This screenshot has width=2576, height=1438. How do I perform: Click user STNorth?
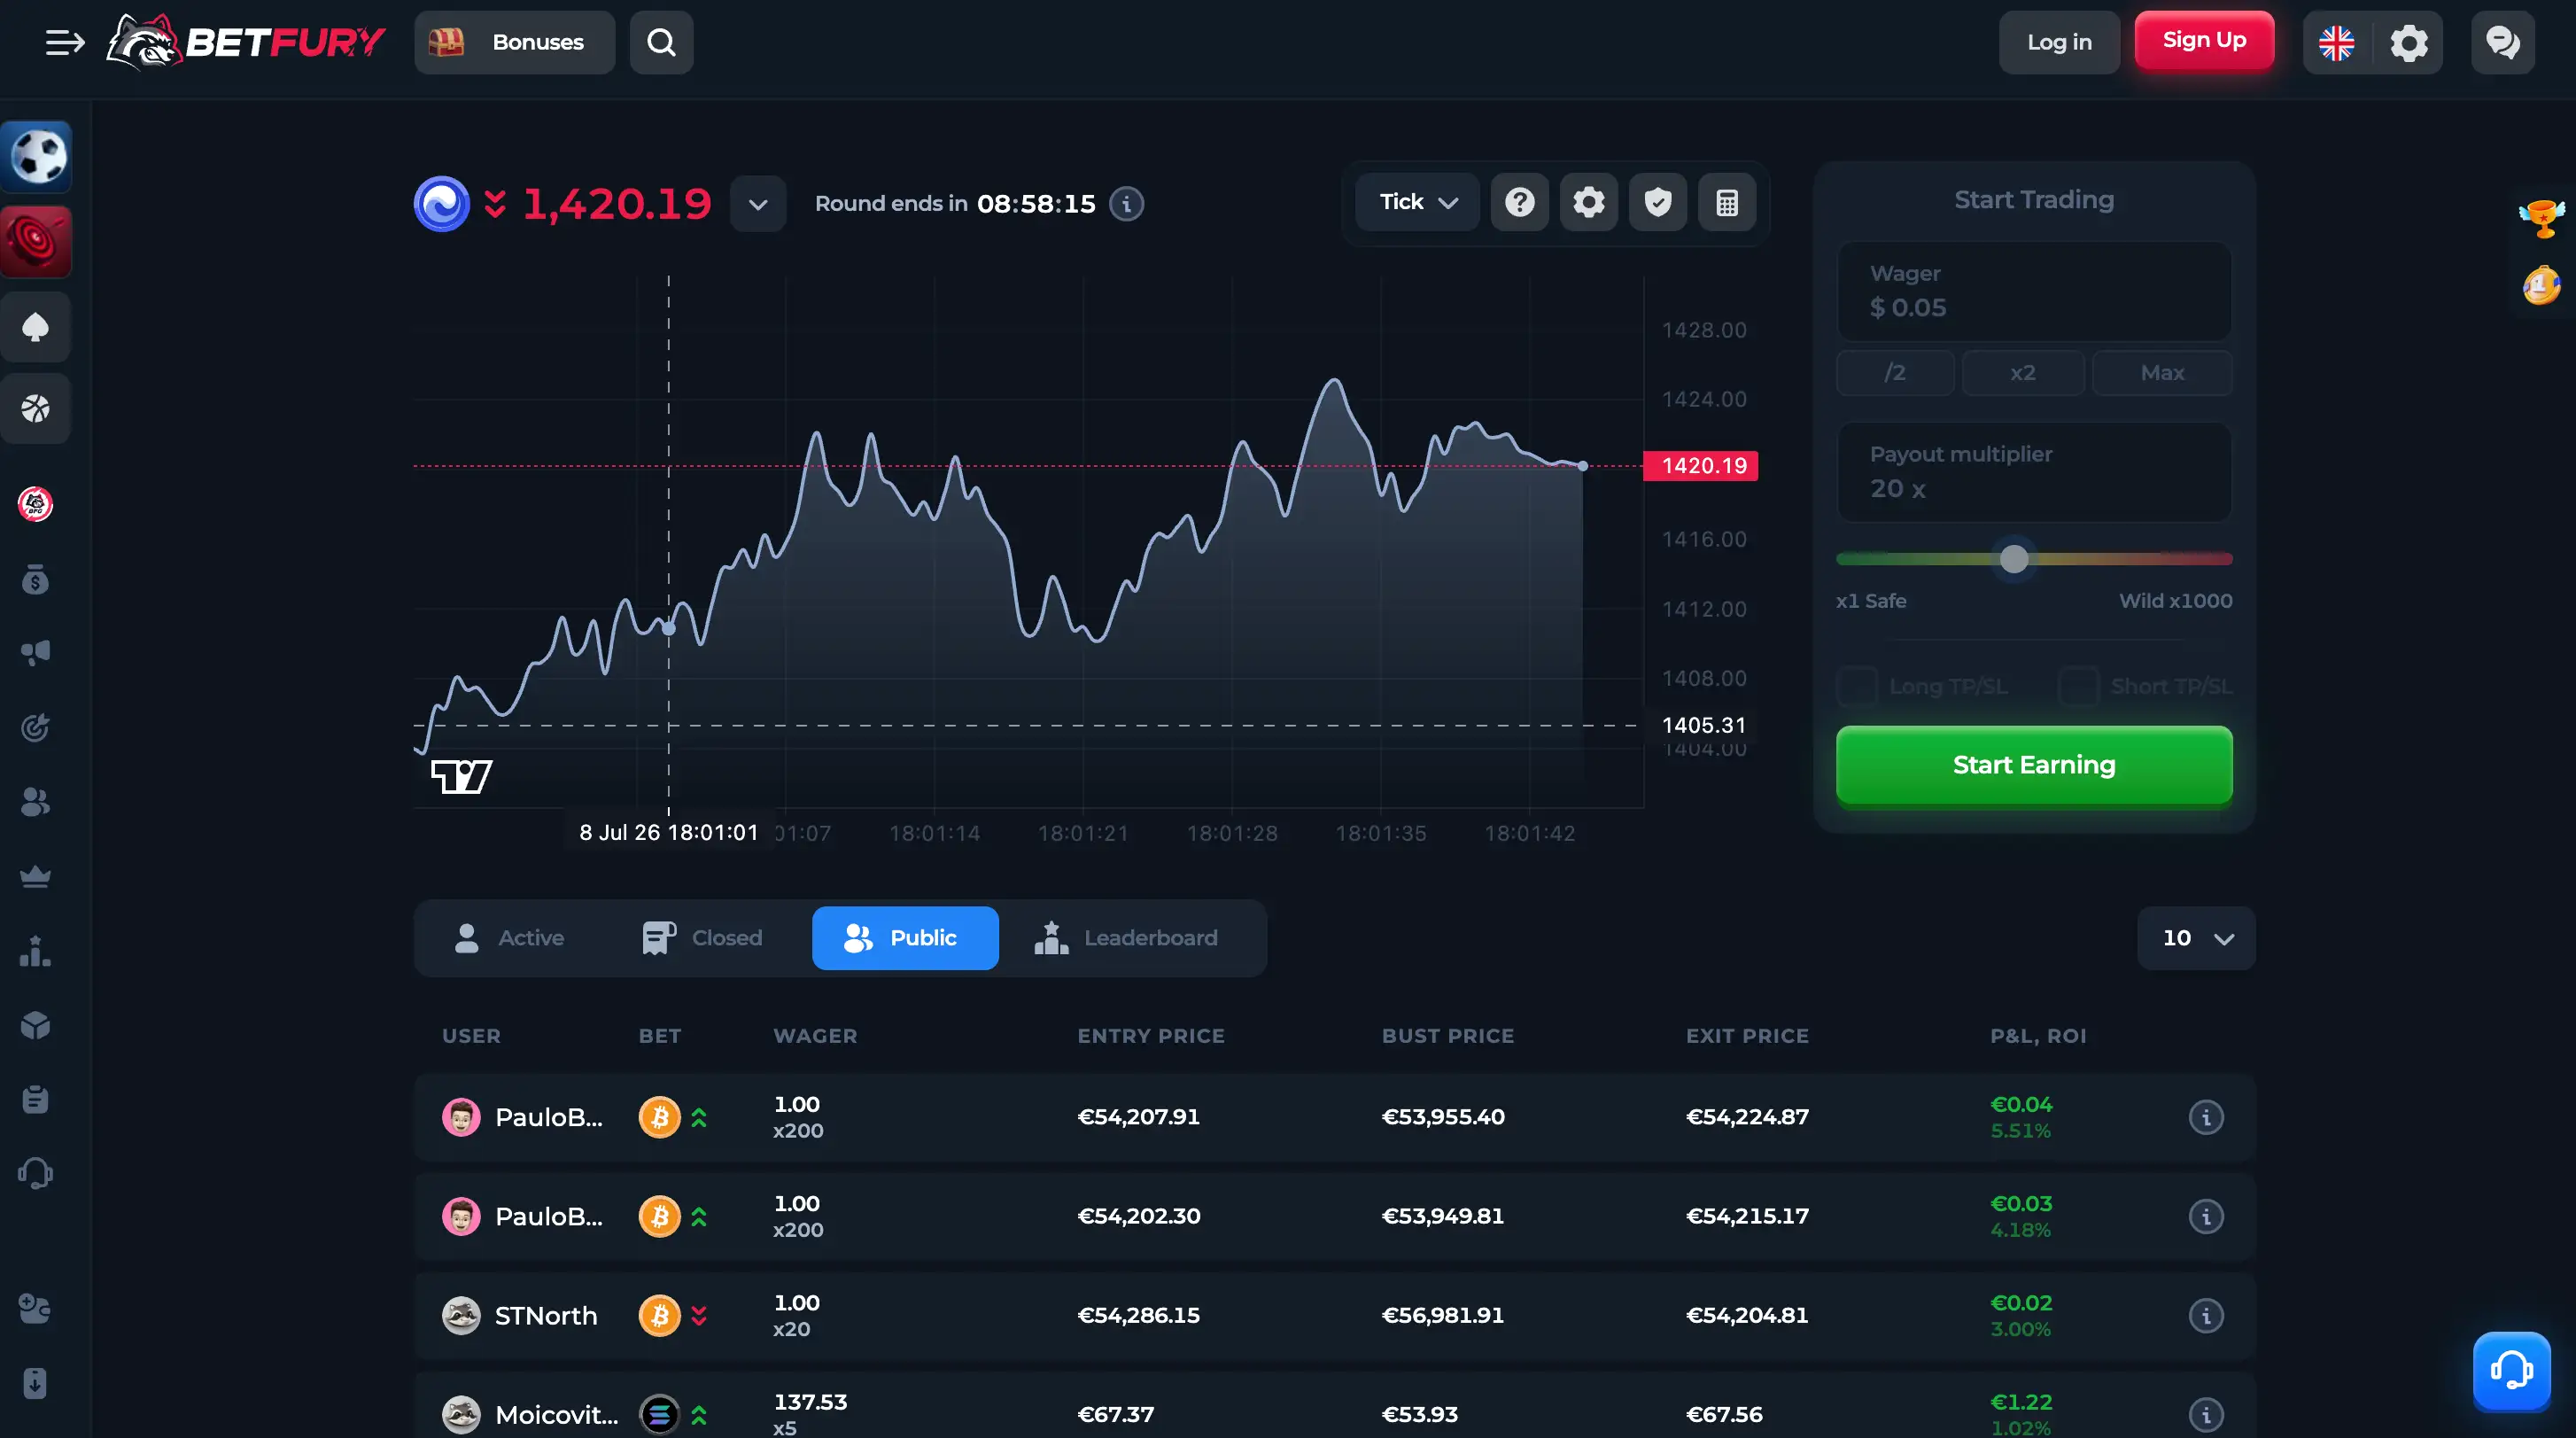(x=545, y=1315)
